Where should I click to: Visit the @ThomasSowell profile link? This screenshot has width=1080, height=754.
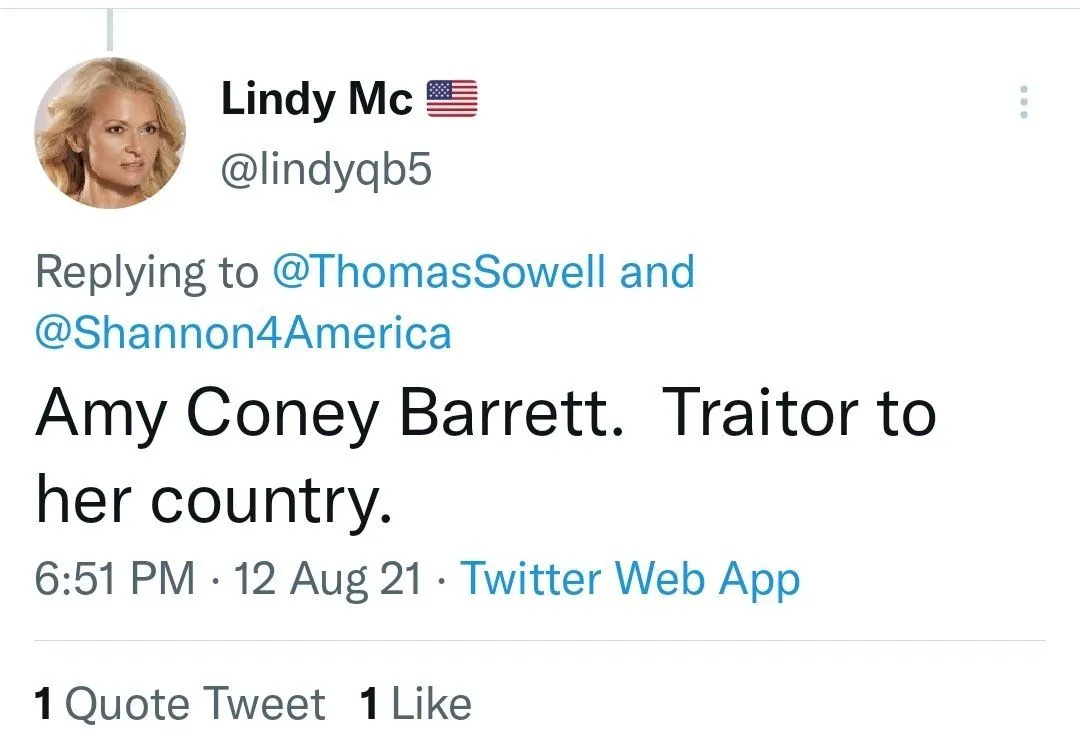(439, 273)
